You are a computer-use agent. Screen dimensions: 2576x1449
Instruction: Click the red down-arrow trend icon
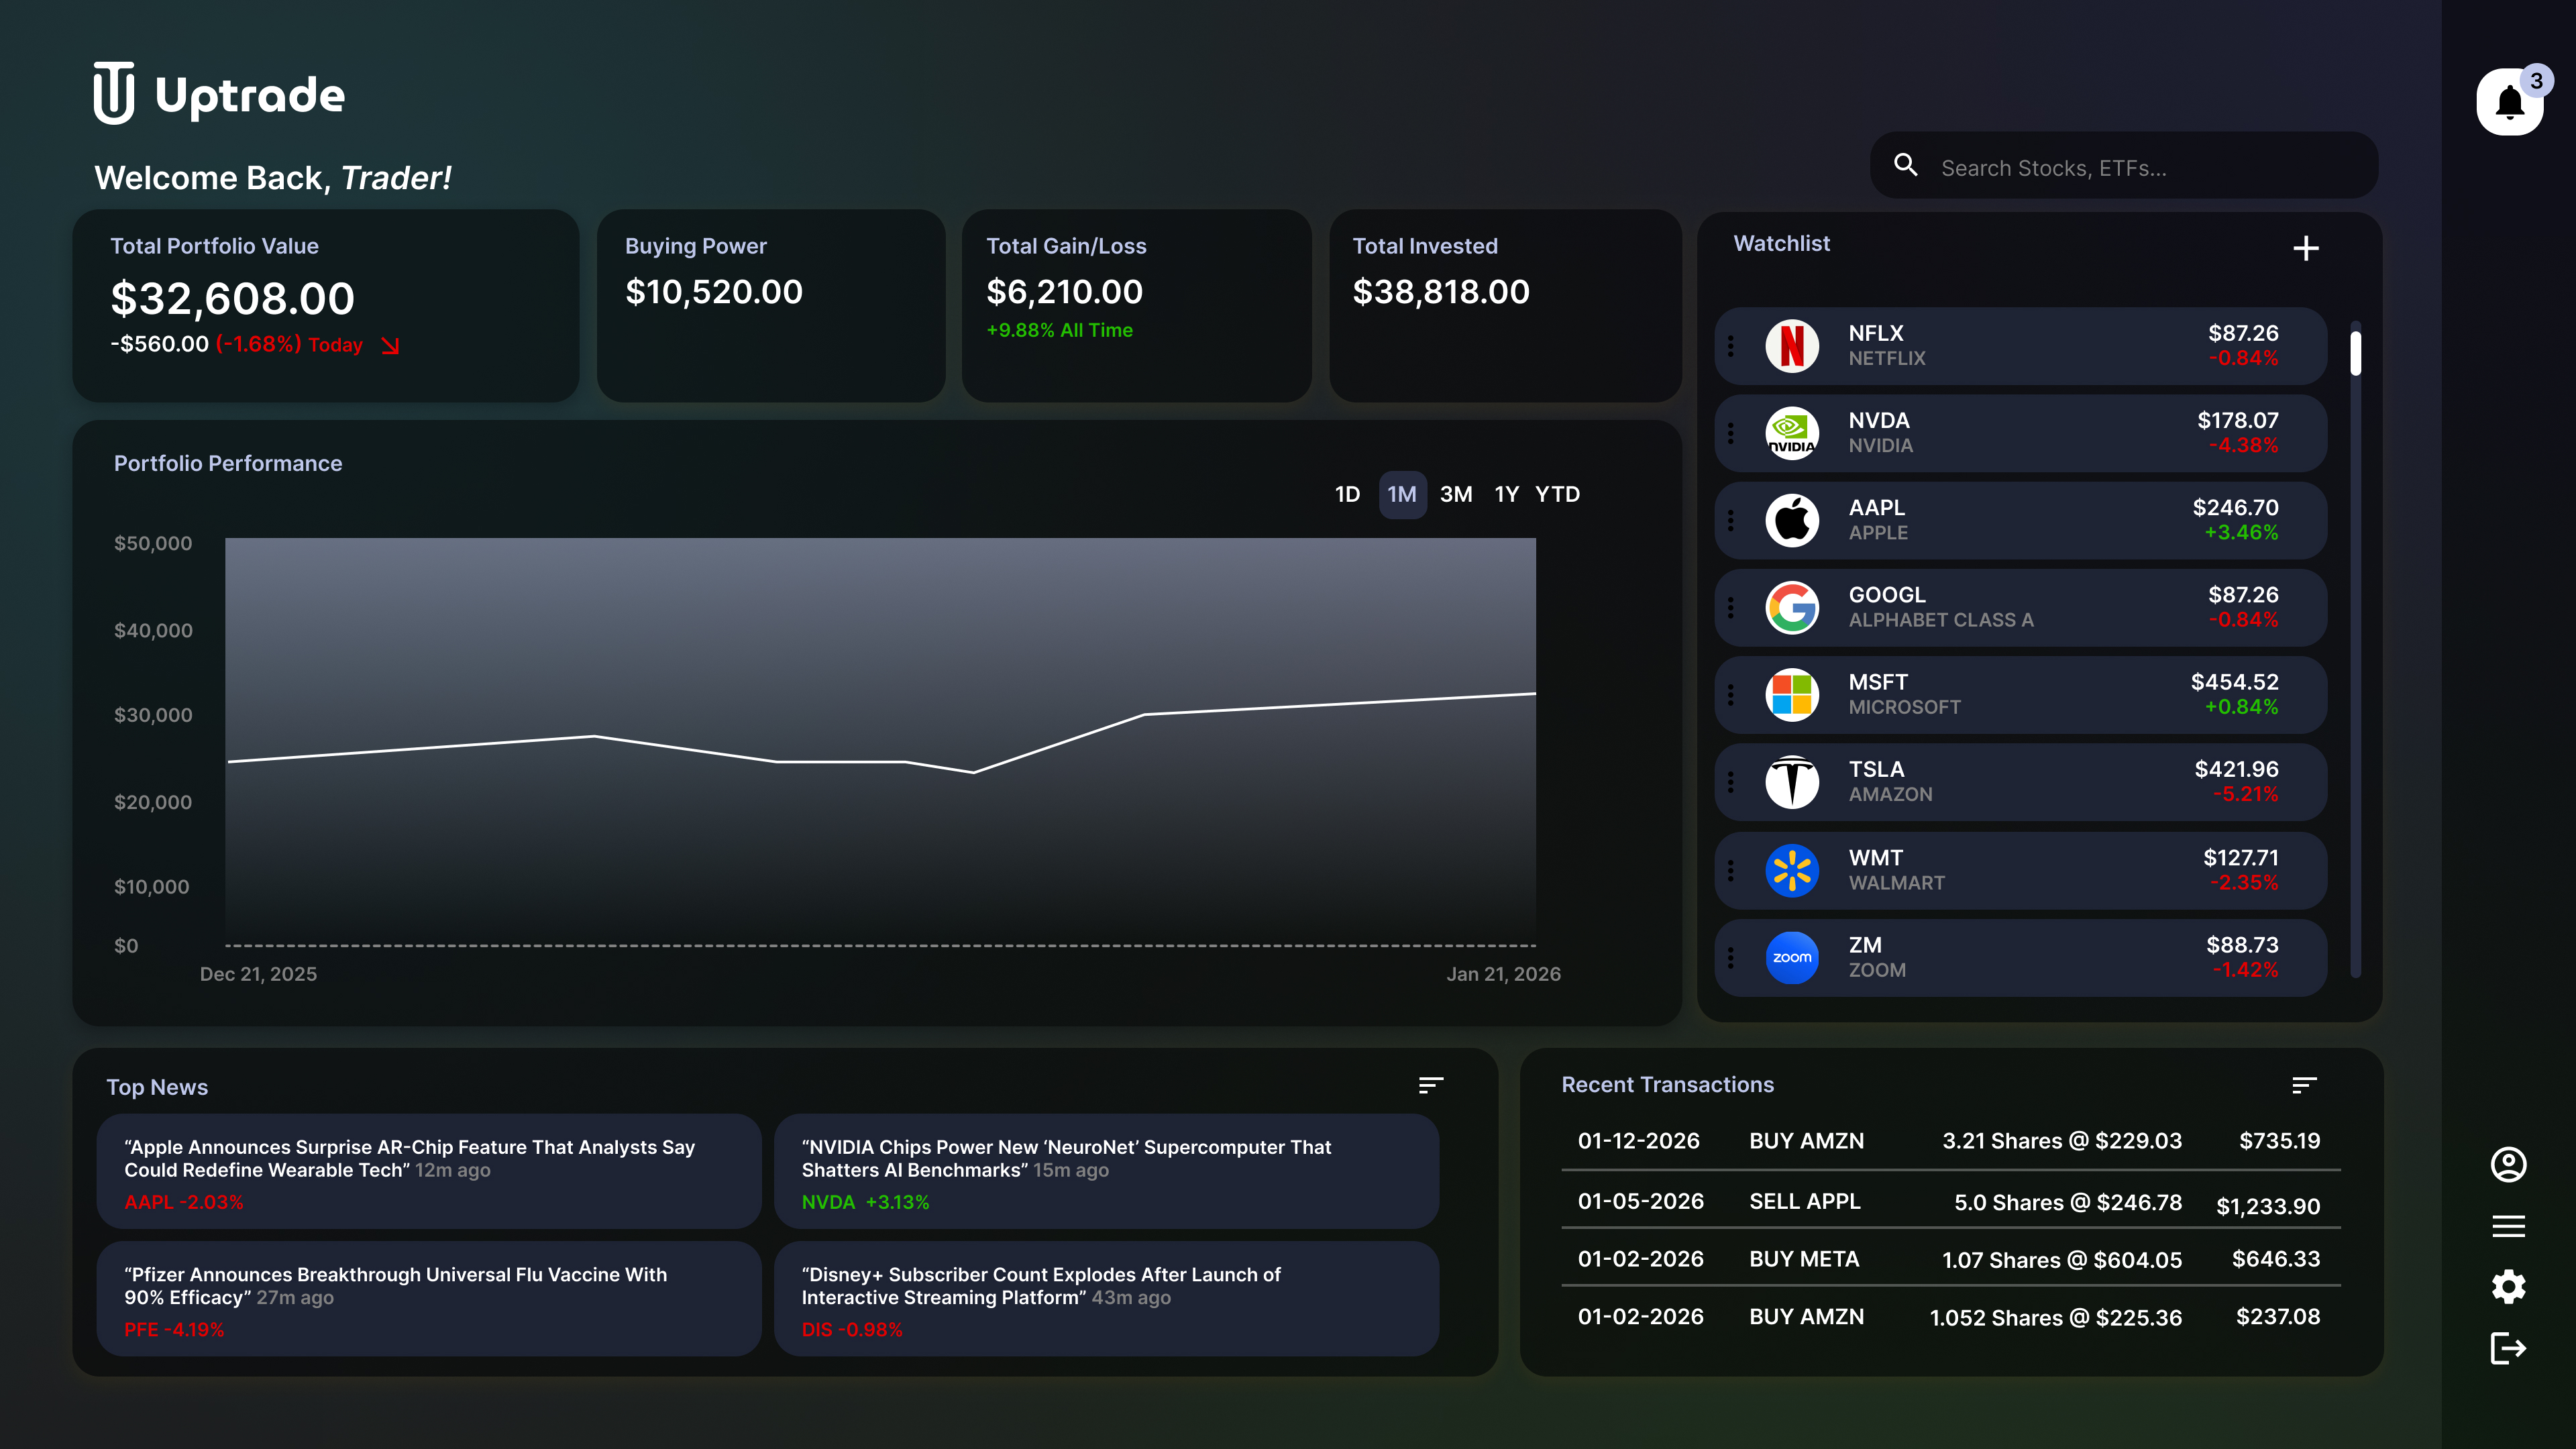click(x=390, y=345)
